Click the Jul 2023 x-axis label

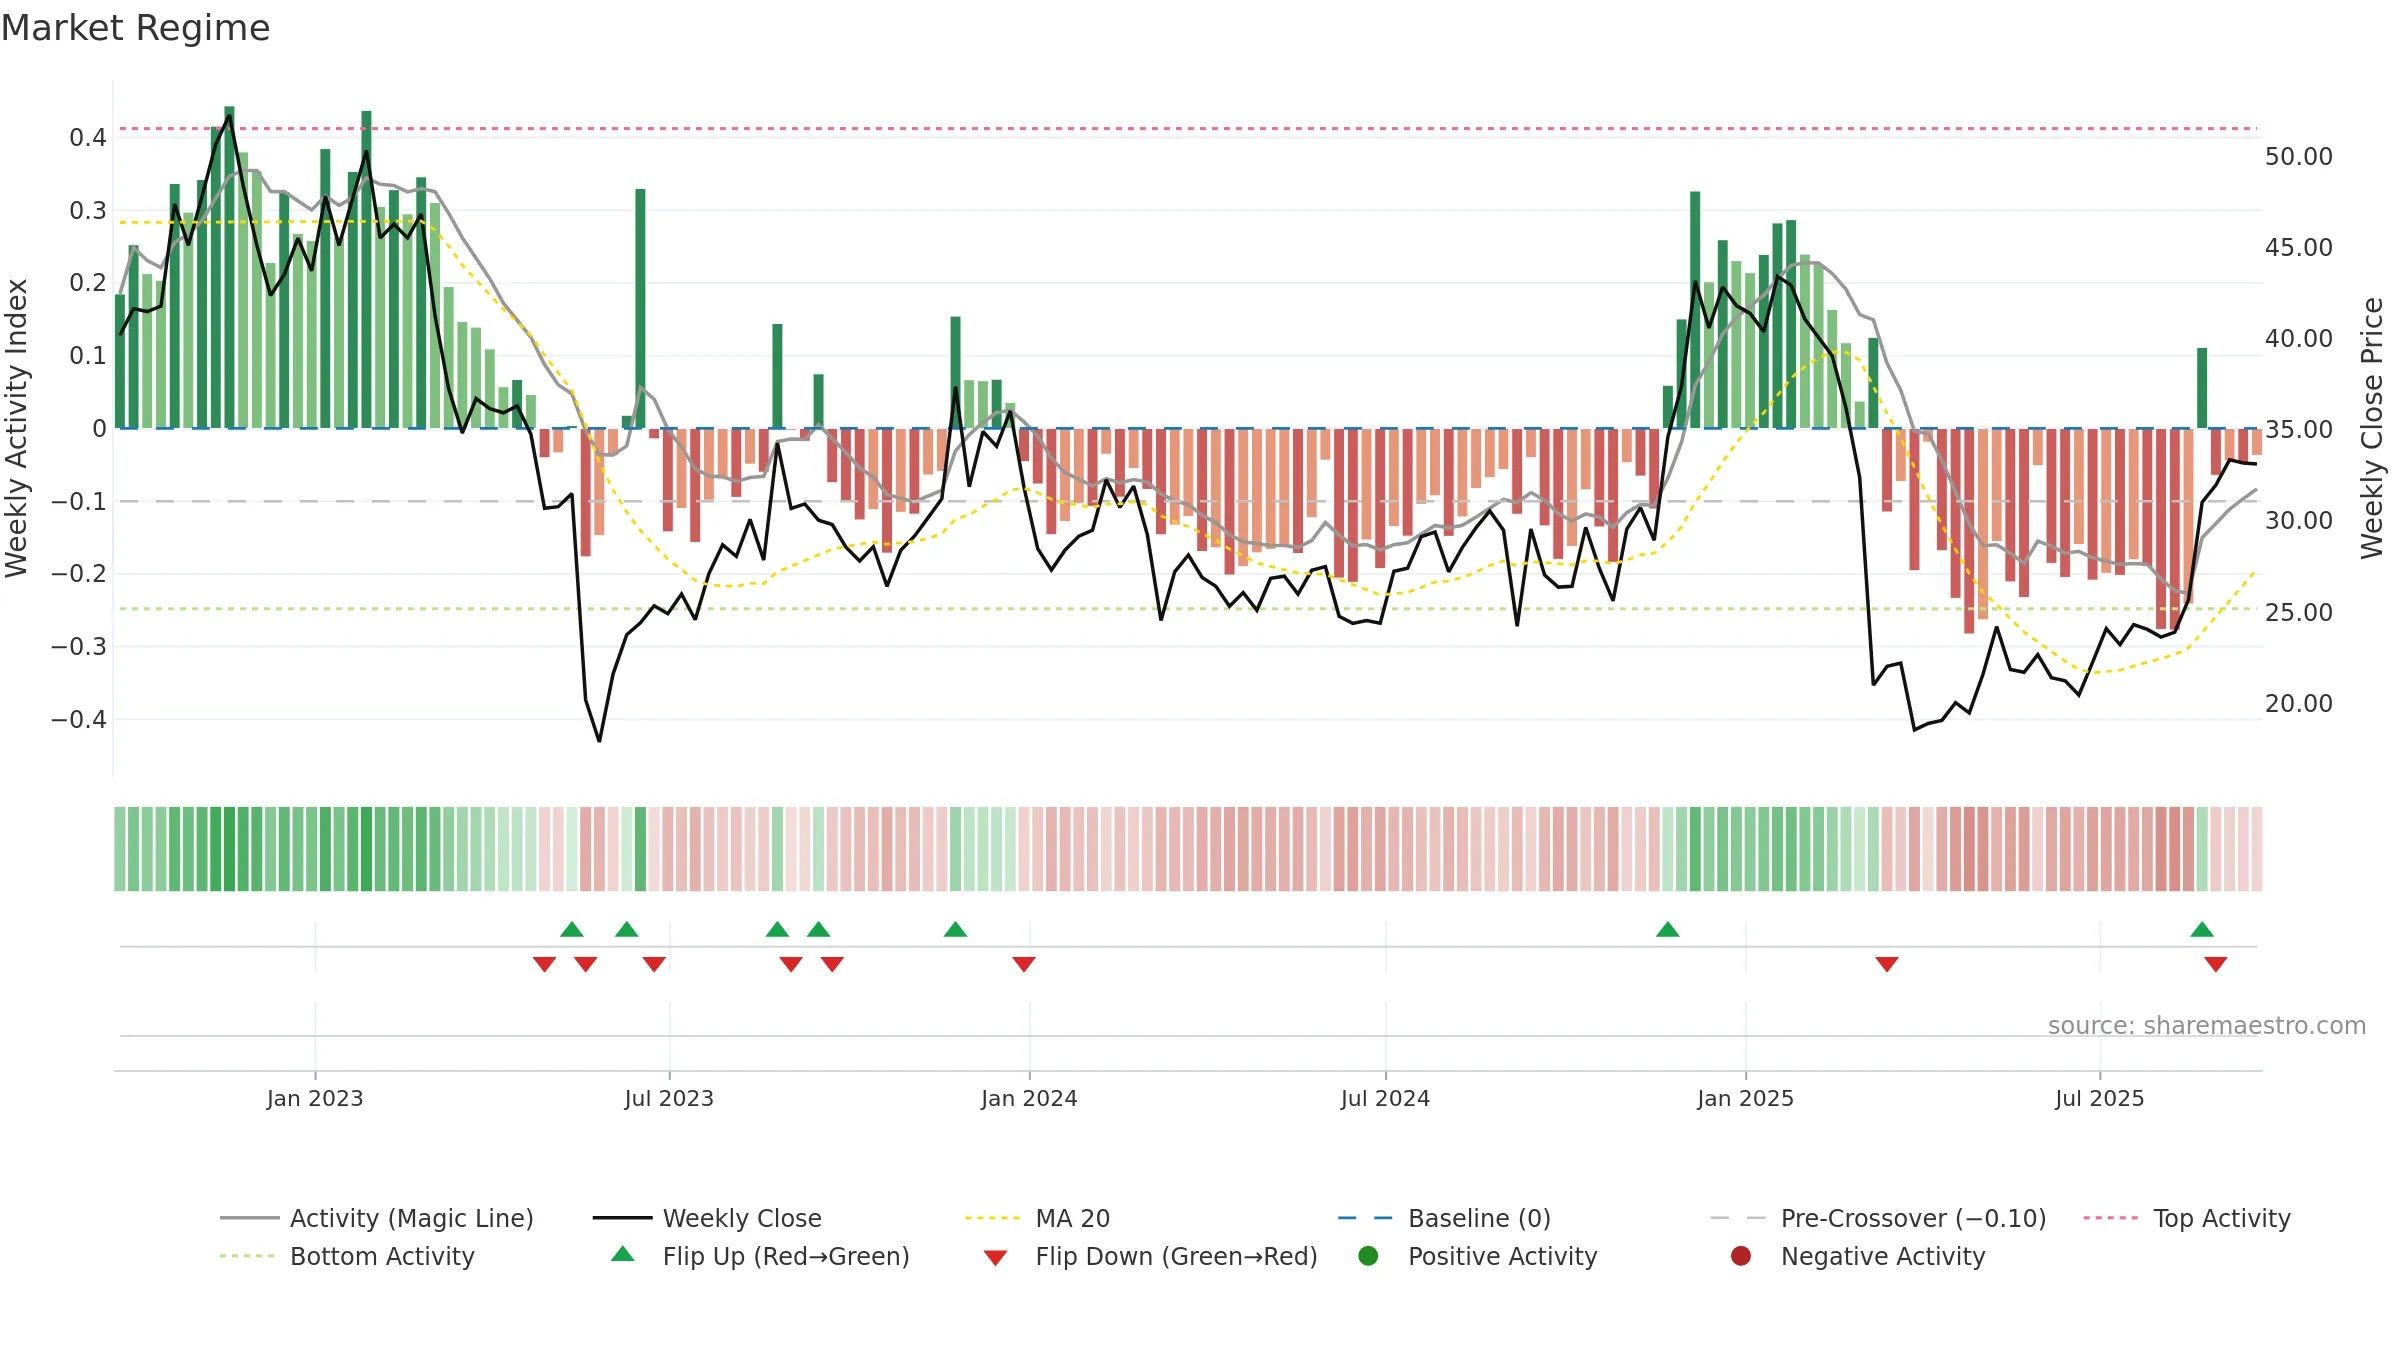coord(669,1098)
